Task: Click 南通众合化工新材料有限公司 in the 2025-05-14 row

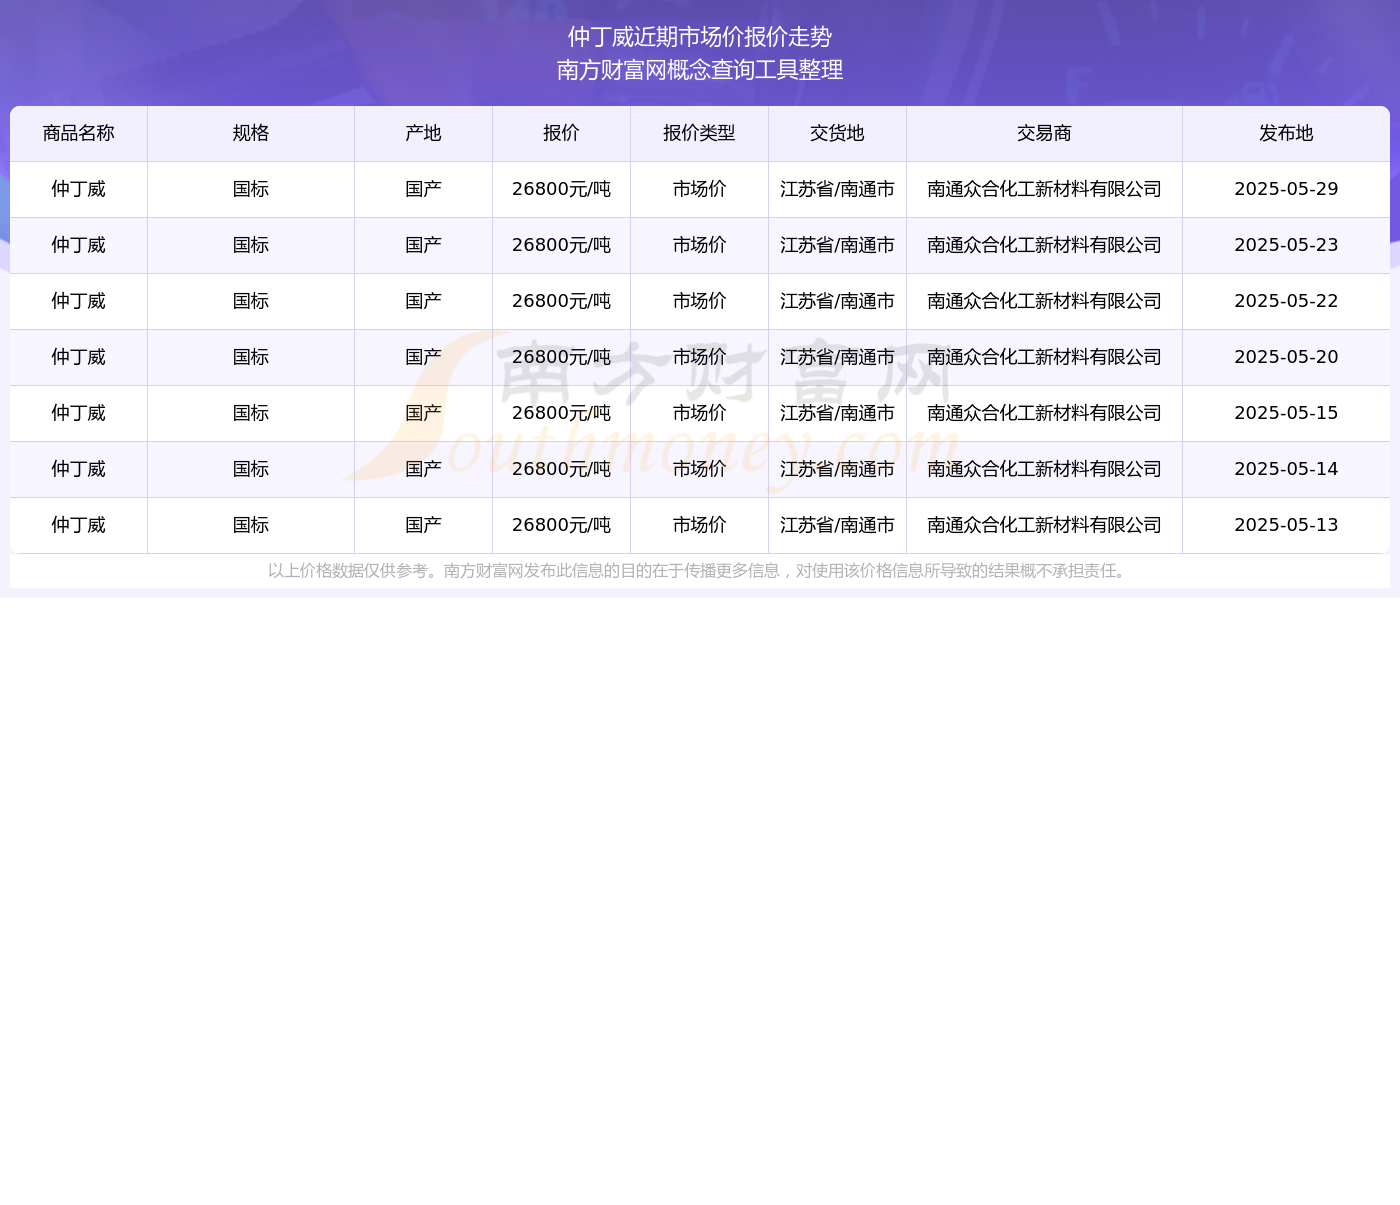Action: [1044, 469]
